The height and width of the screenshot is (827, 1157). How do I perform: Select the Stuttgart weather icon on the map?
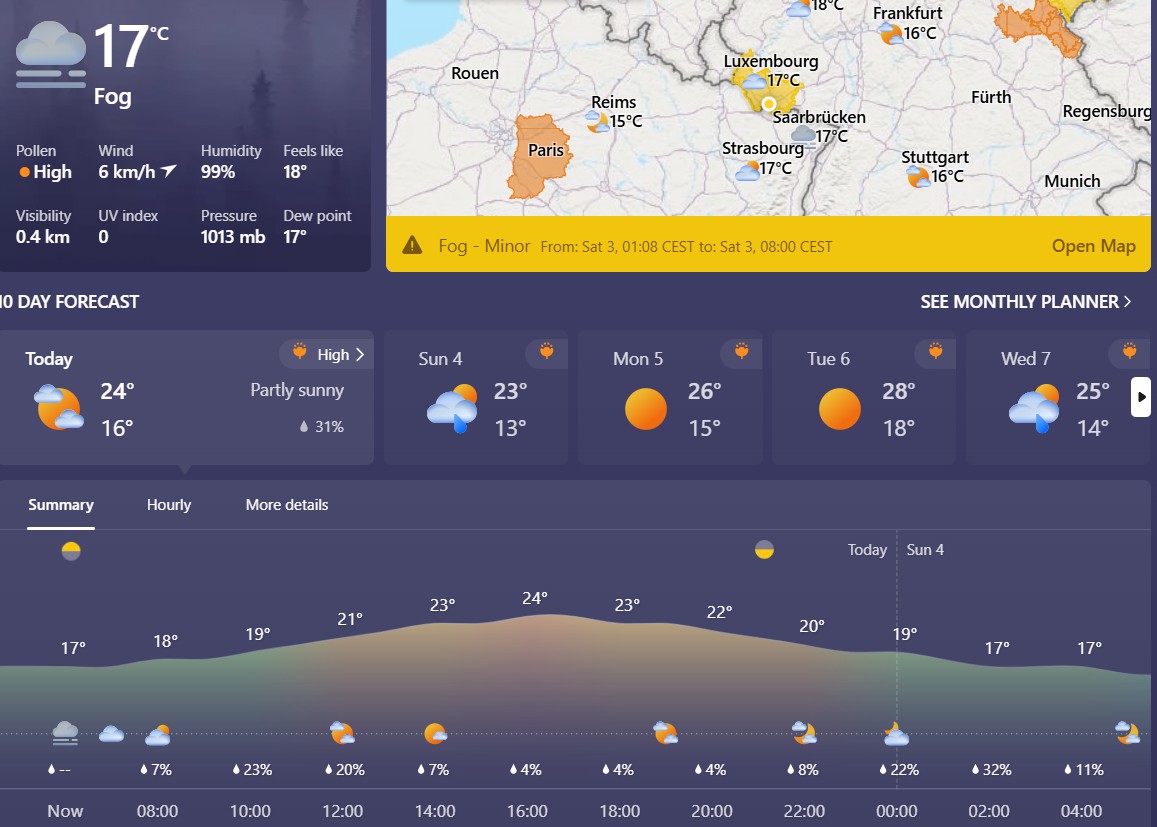(x=917, y=174)
